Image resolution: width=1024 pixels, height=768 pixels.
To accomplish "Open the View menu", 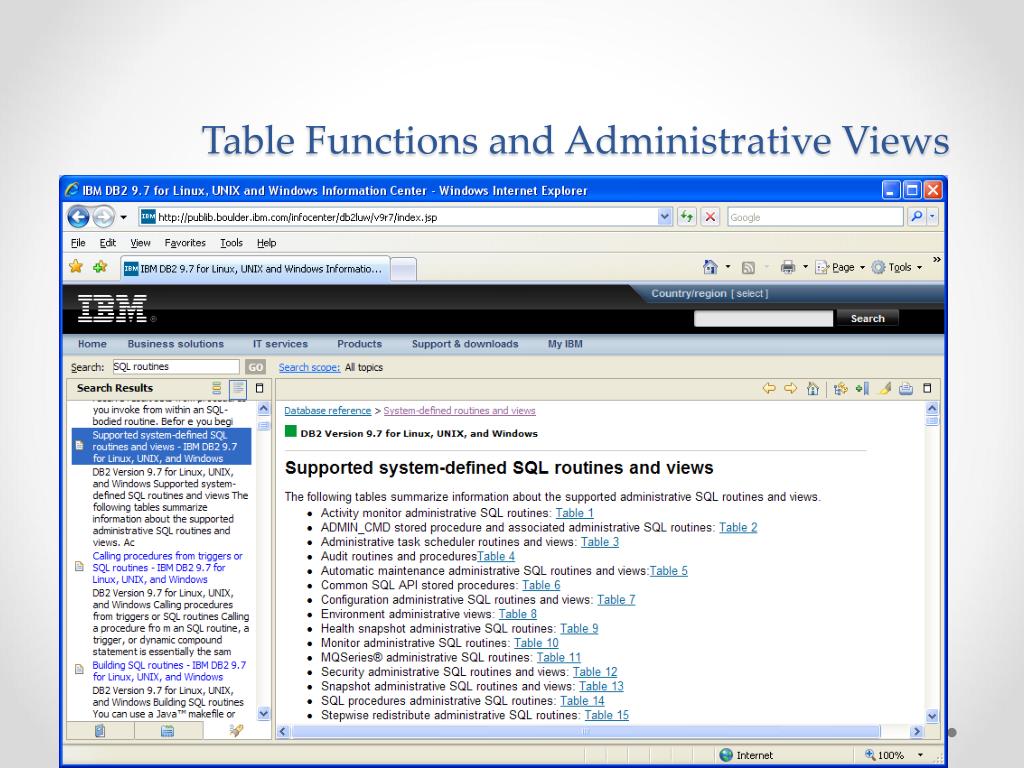I will (x=140, y=243).
